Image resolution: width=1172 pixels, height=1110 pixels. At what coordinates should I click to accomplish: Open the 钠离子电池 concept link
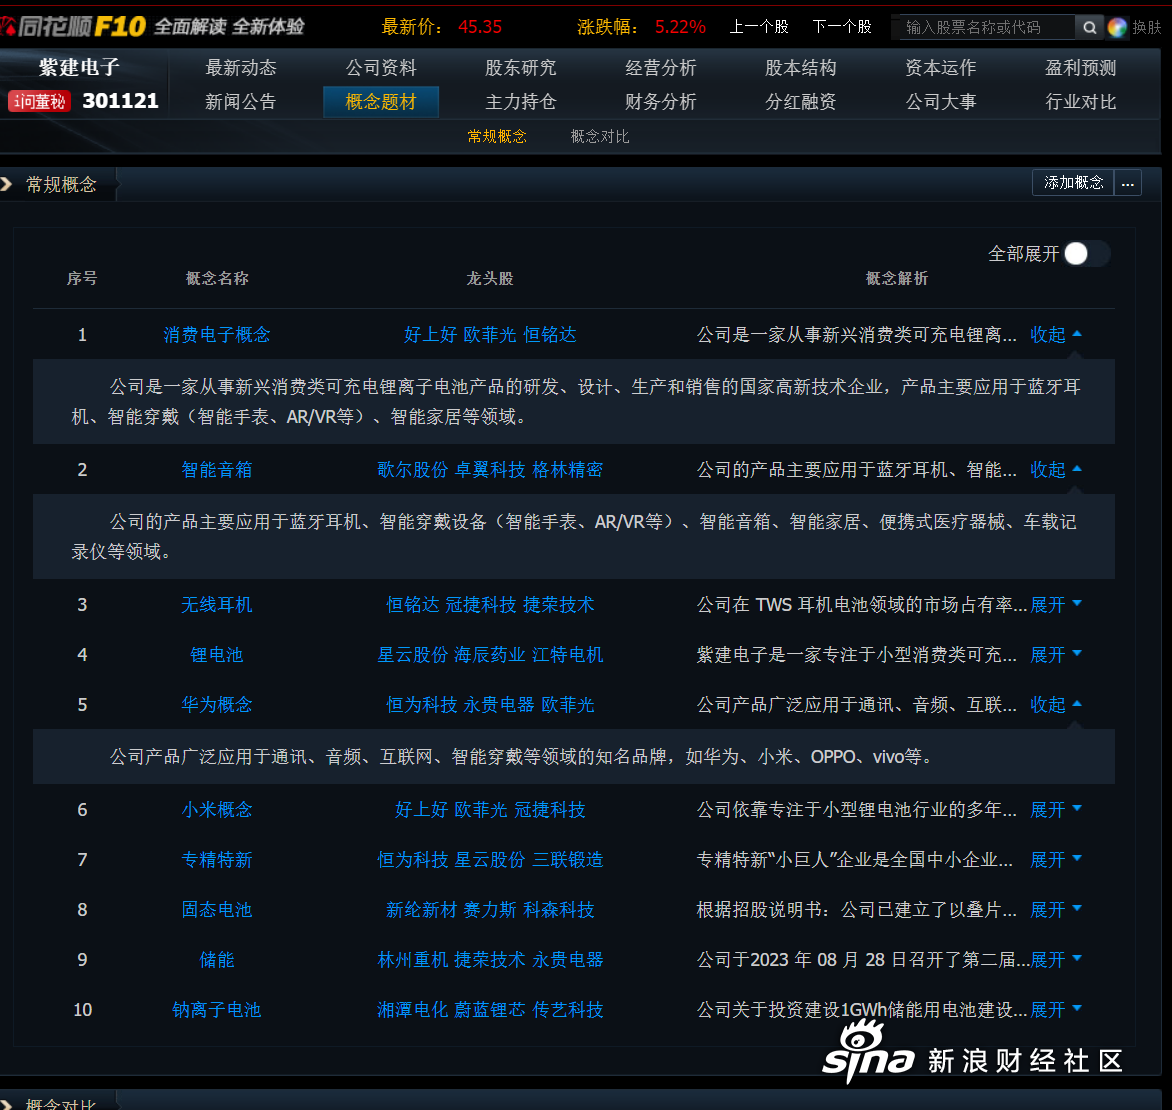(x=217, y=1009)
